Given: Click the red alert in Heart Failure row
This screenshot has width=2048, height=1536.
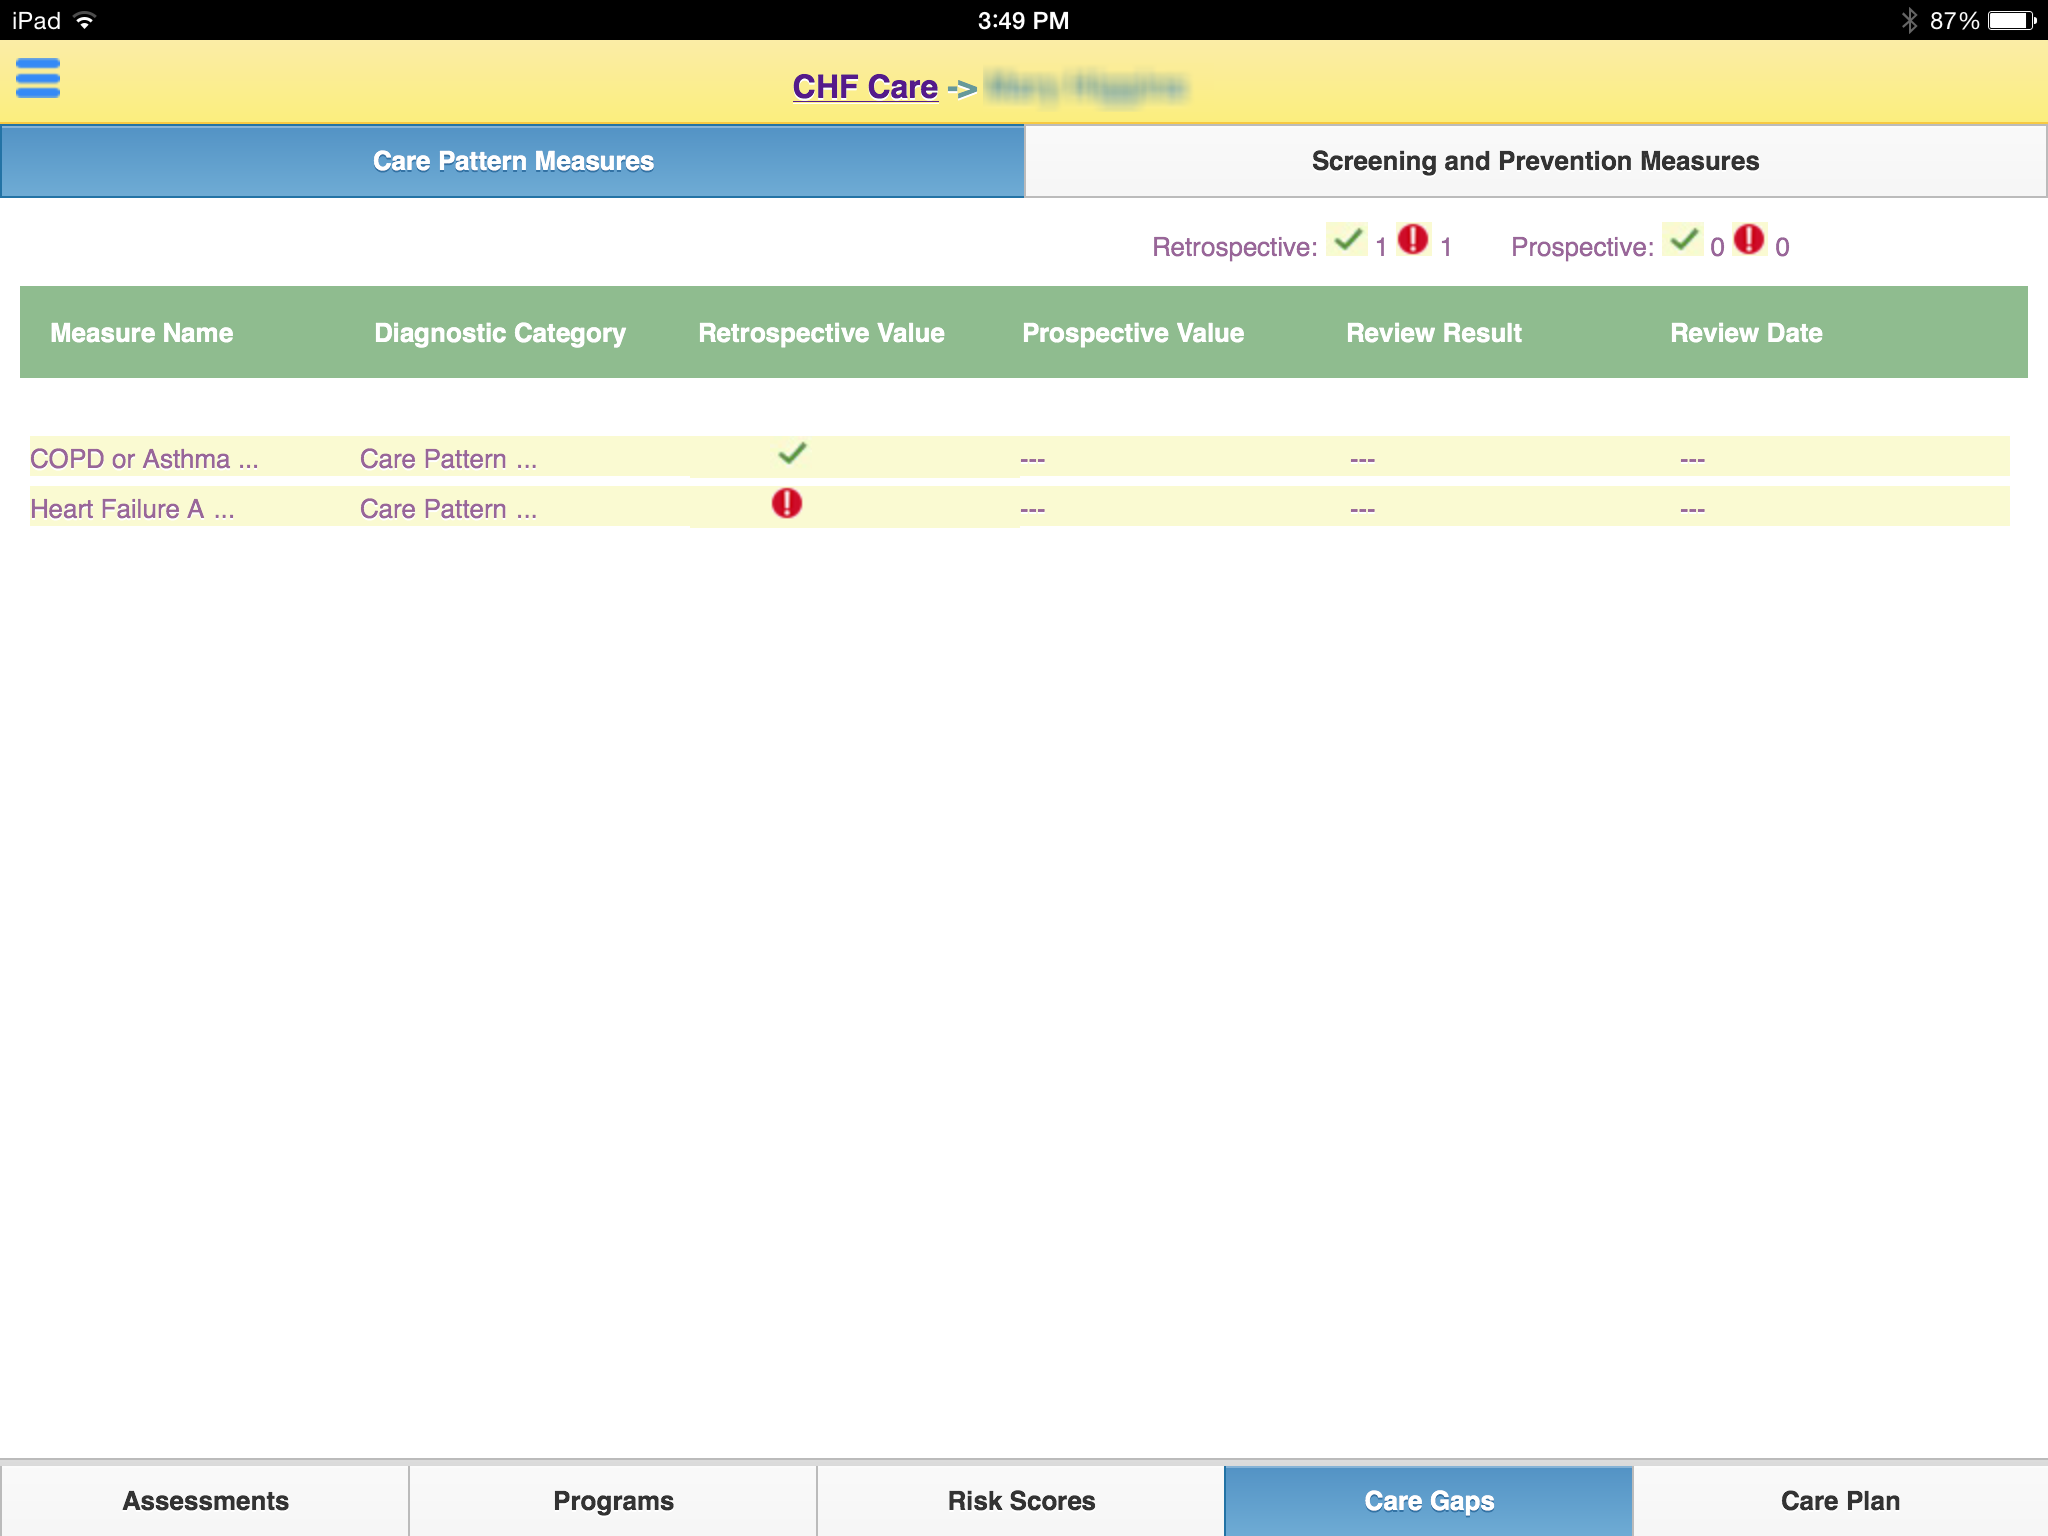Looking at the screenshot, I should click(x=787, y=503).
